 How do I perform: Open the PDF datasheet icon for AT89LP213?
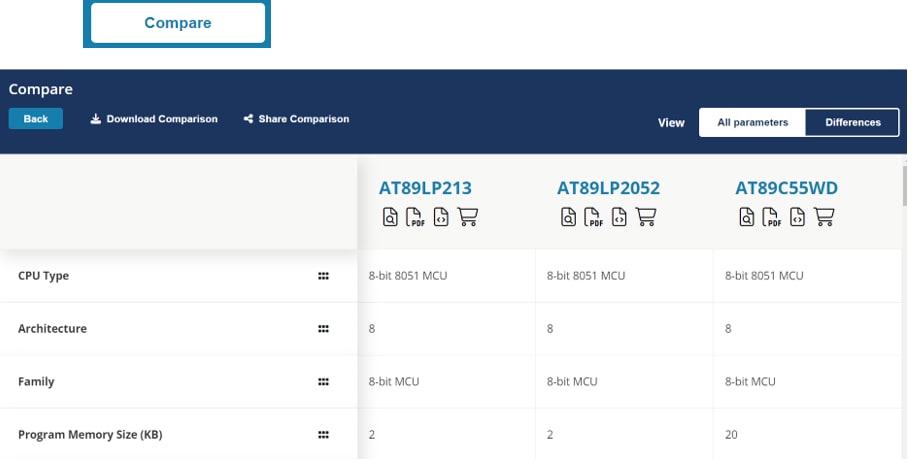(416, 217)
